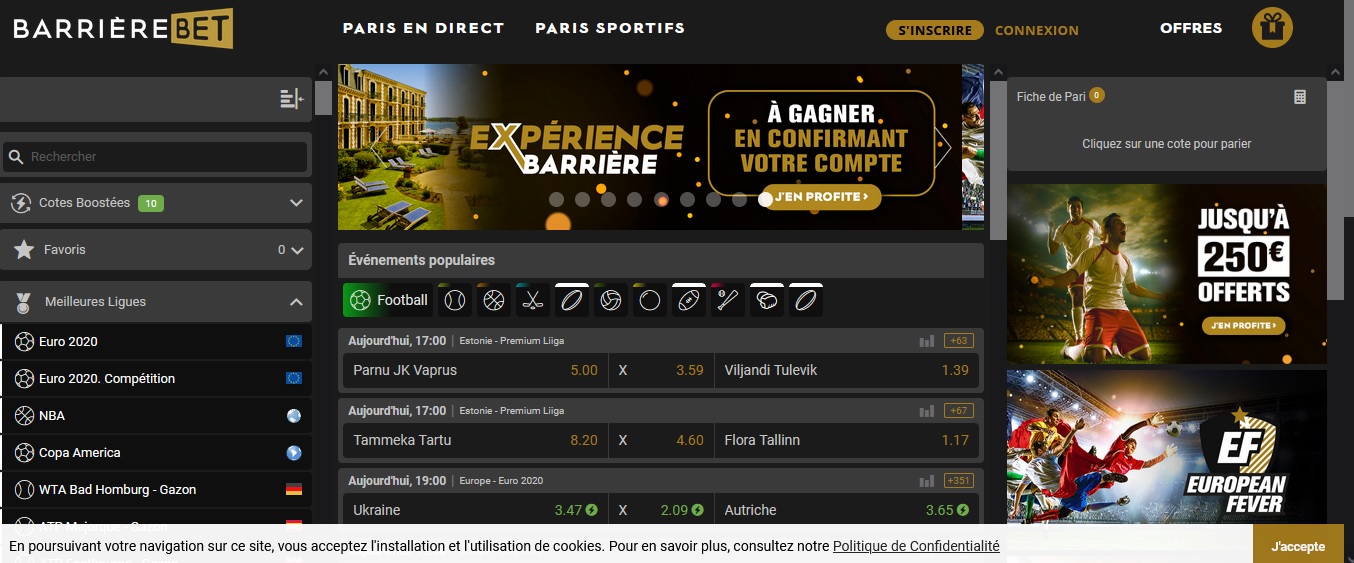Bet on Flora Tallinn at 1.17

(x=847, y=440)
